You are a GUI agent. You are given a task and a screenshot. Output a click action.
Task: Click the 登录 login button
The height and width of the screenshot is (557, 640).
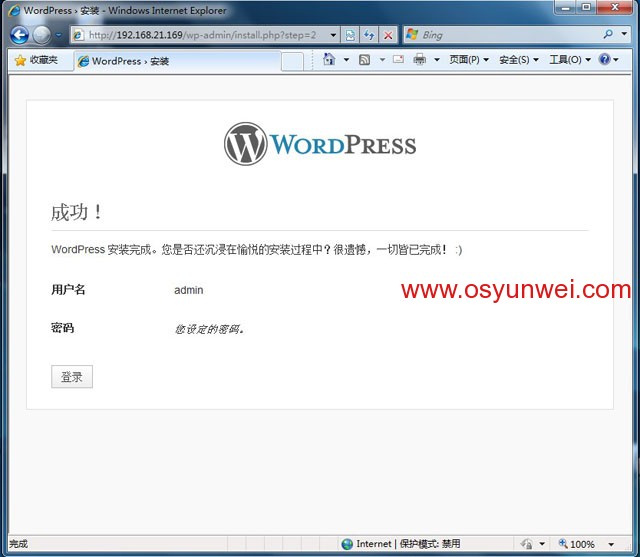tap(72, 377)
